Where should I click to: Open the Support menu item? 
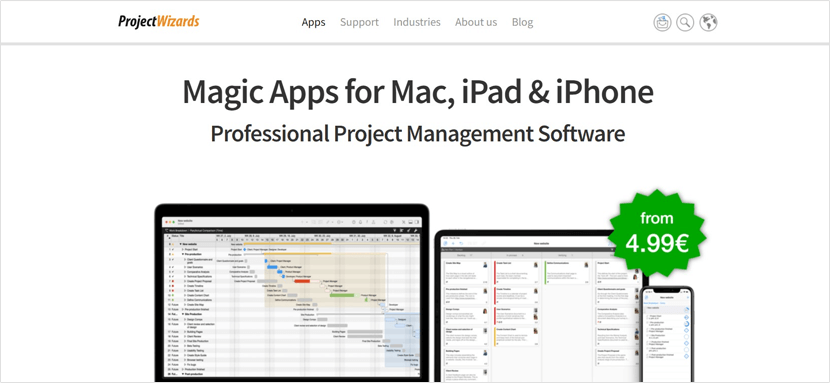(x=359, y=22)
